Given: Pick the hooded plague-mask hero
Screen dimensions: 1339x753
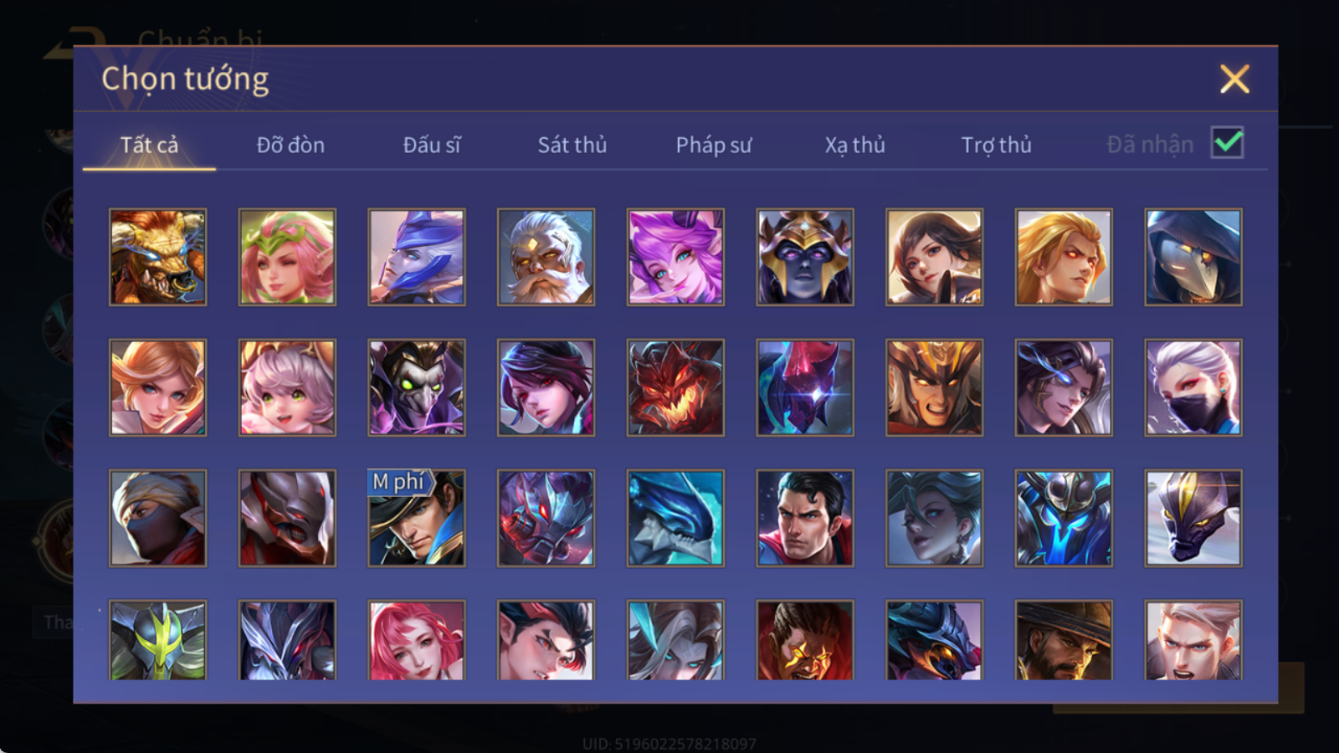Looking at the screenshot, I should 1194,257.
